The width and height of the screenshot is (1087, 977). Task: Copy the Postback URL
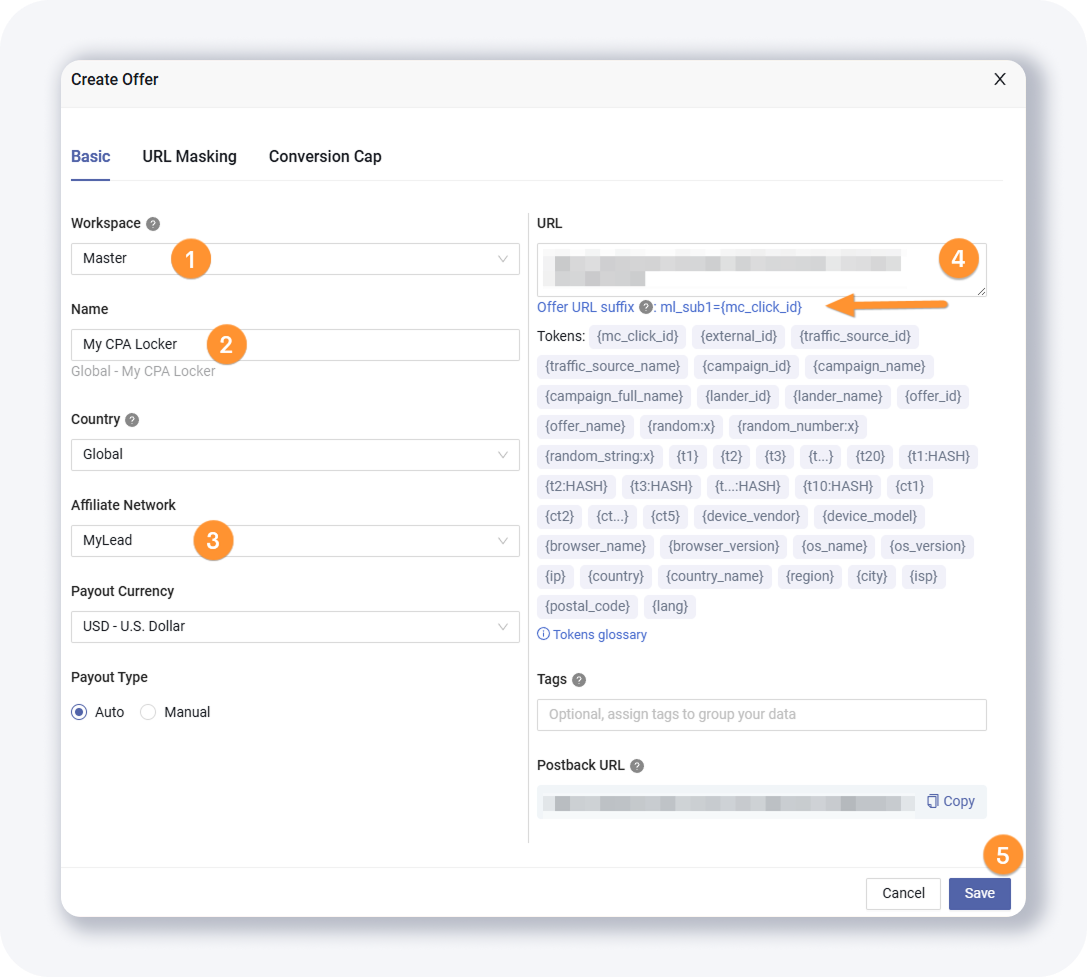(x=950, y=801)
